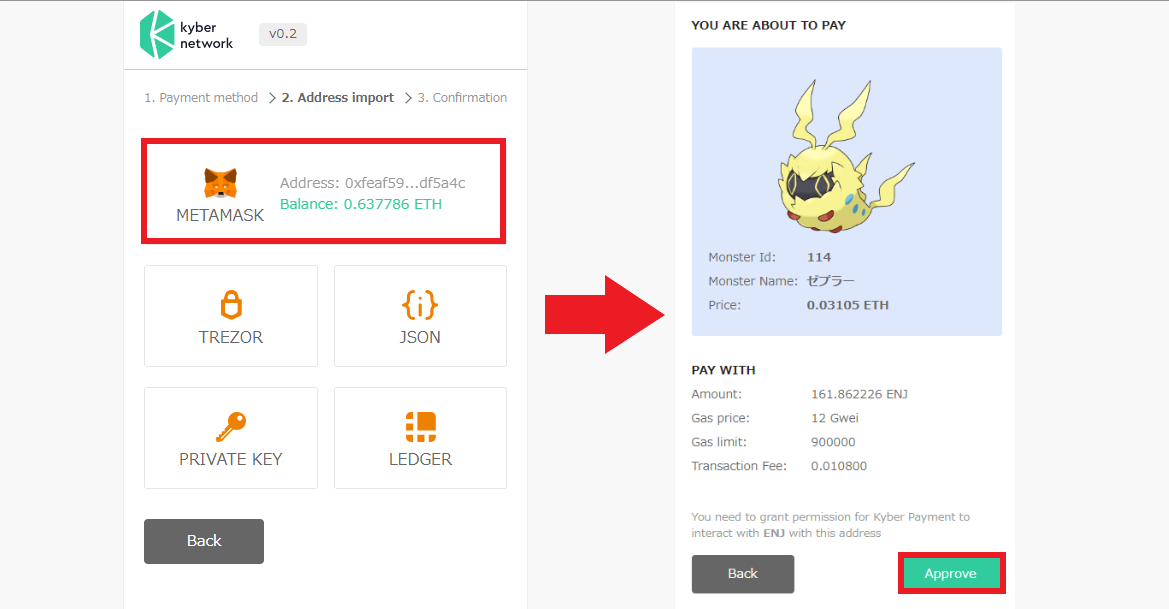Select the Trezor lock icon
Image resolution: width=1169 pixels, height=609 pixels.
pyautogui.click(x=231, y=305)
